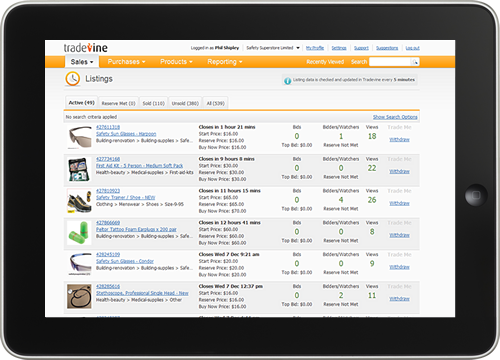Screen dimensions: 500x360
Task: Click "Closes in 12 hours 41 mins" text
Action: pyautogui.click(x=230, y=223)
